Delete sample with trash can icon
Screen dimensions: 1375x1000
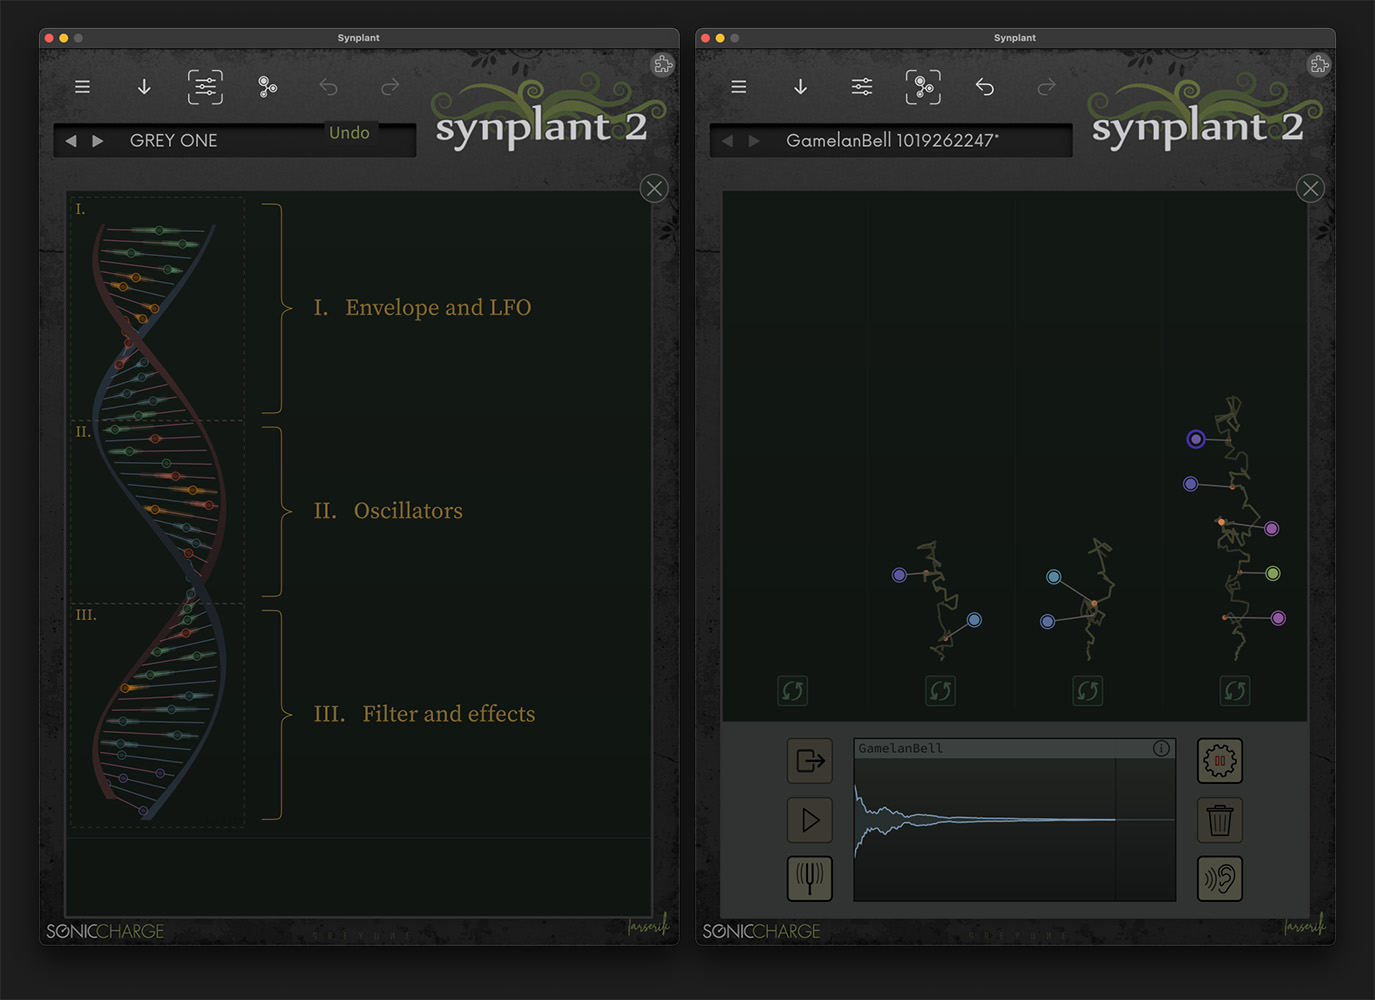(1220, 820)
